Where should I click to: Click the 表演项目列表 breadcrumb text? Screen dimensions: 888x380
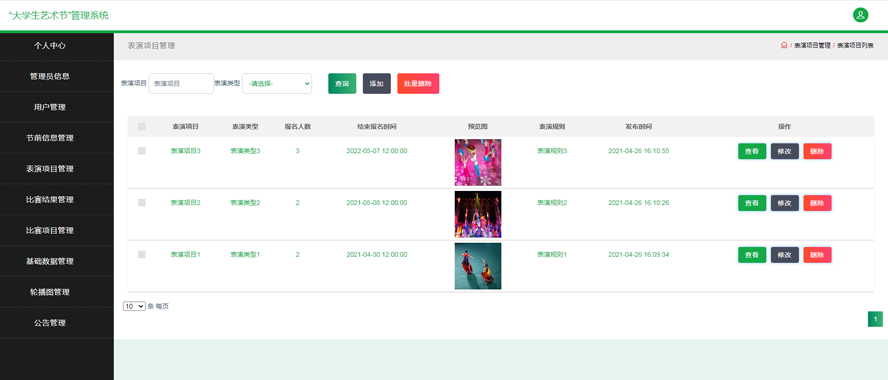tap(855, 45)
